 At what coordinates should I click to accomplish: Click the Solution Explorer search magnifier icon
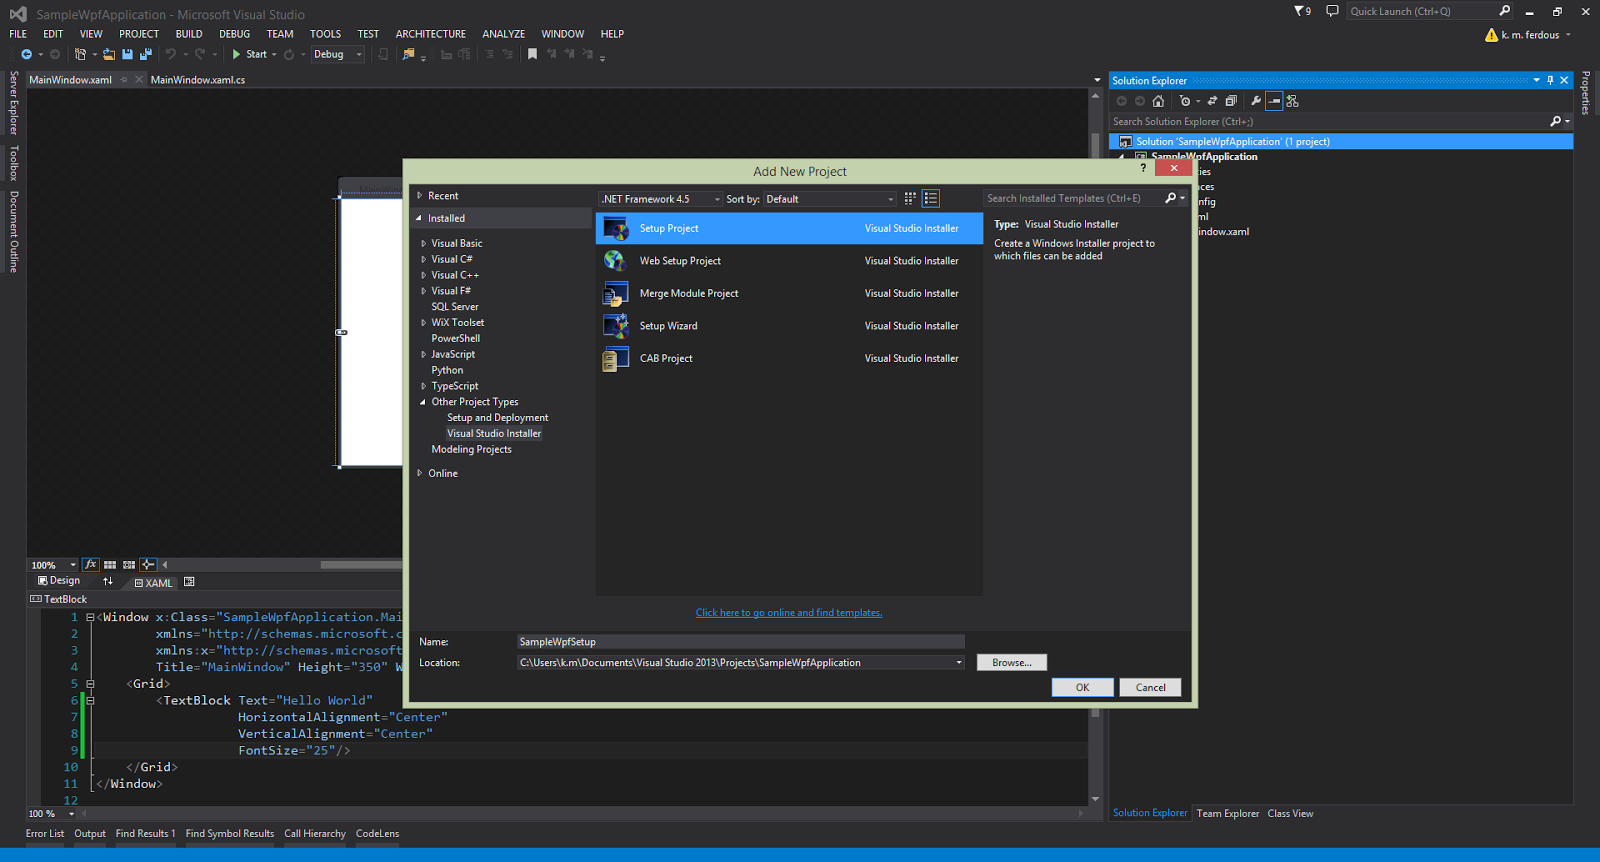tap(1555, 121)
